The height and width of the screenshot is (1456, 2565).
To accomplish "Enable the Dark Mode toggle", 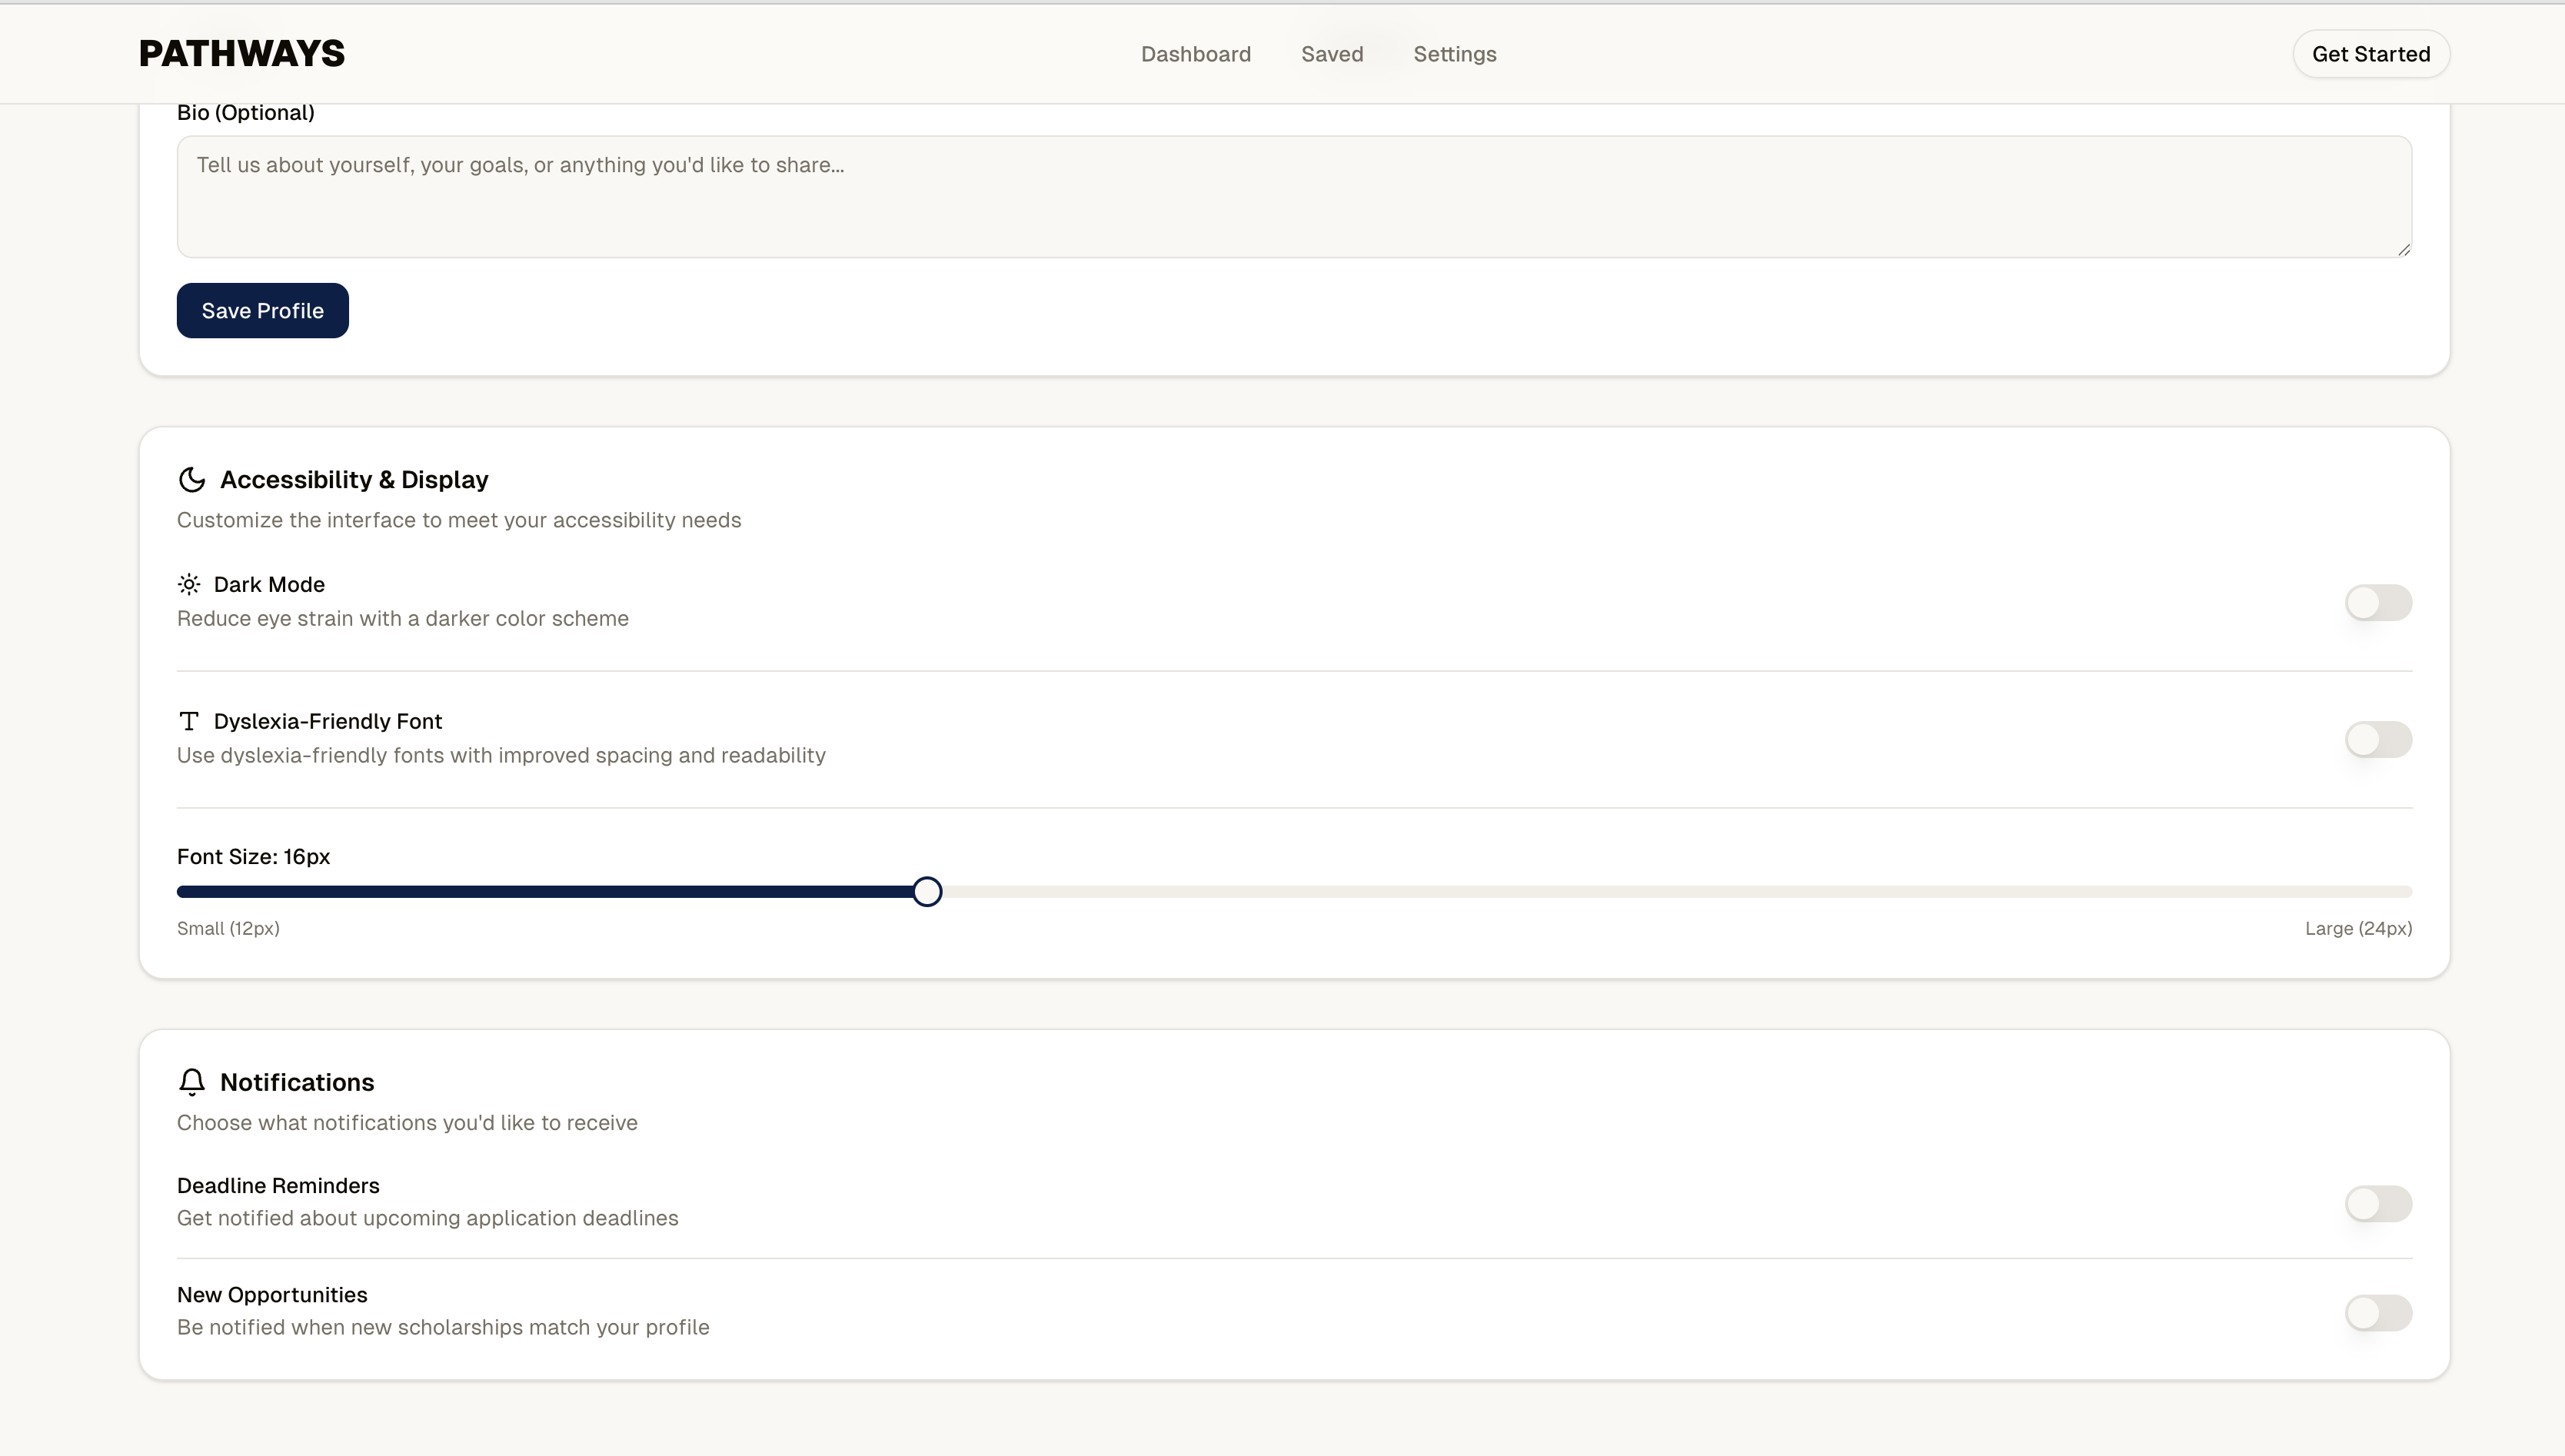I will (2378, 603).
